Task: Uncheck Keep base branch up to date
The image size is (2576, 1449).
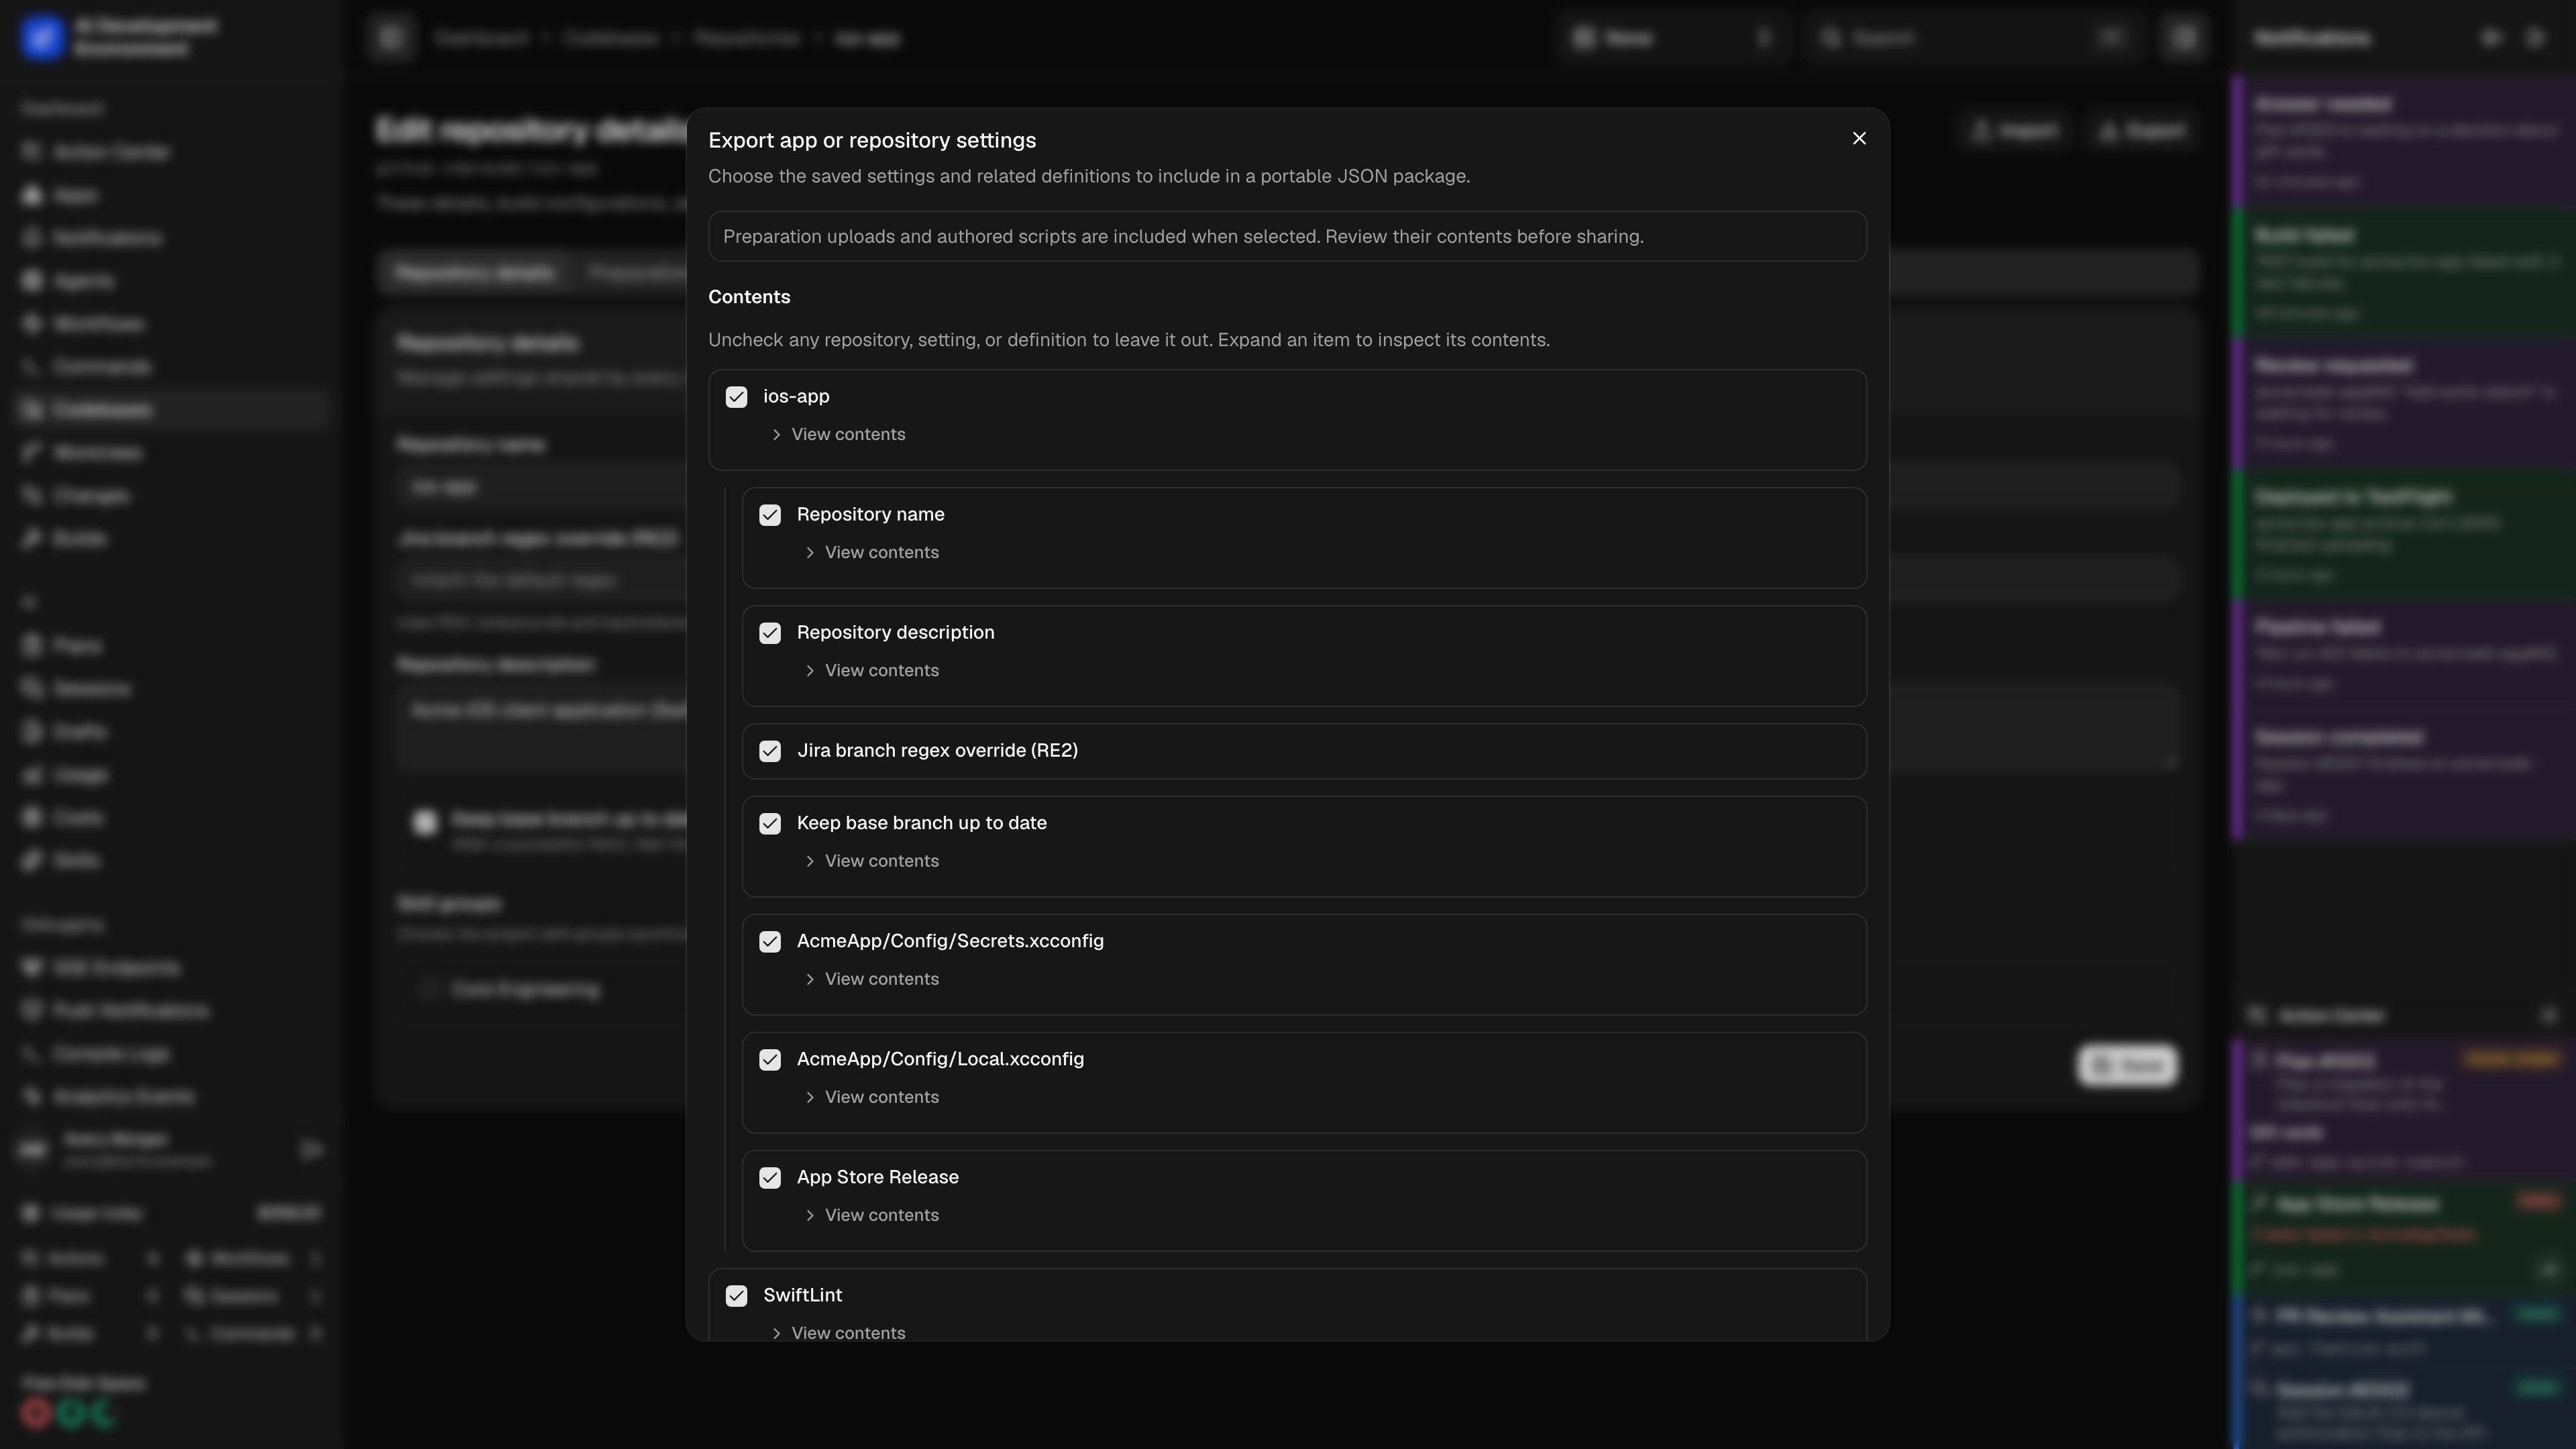Action: [x=770, y=824]
